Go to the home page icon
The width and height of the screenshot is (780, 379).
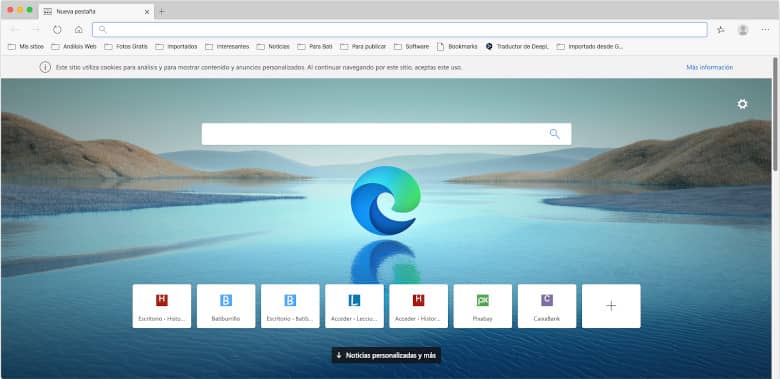click(x=79, y=30)
